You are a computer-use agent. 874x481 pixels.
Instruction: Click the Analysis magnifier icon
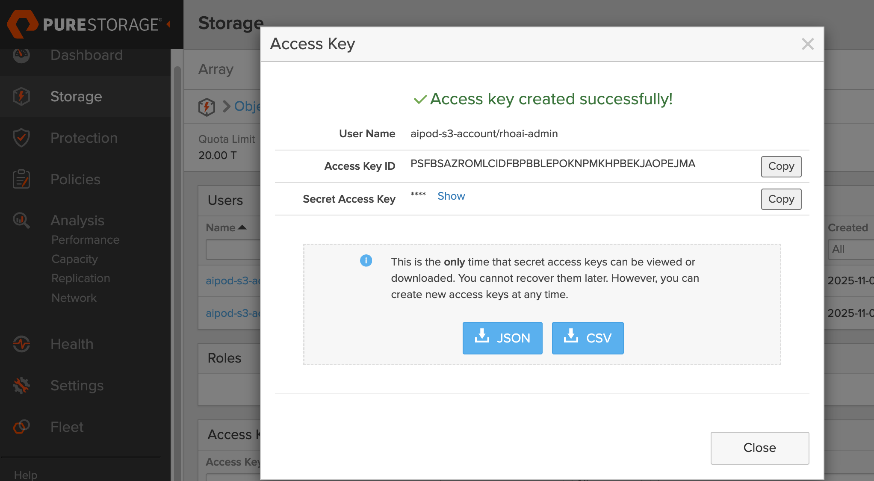[x=21, y=220]
